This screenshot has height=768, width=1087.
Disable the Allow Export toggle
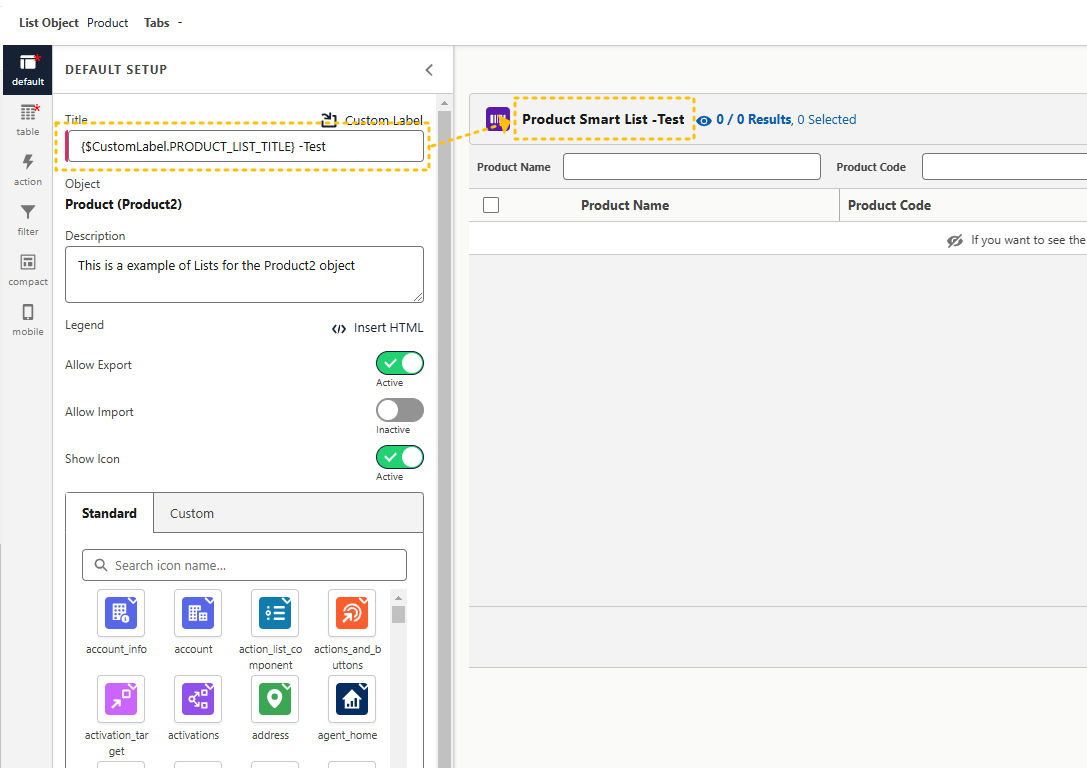pos(399,363)
